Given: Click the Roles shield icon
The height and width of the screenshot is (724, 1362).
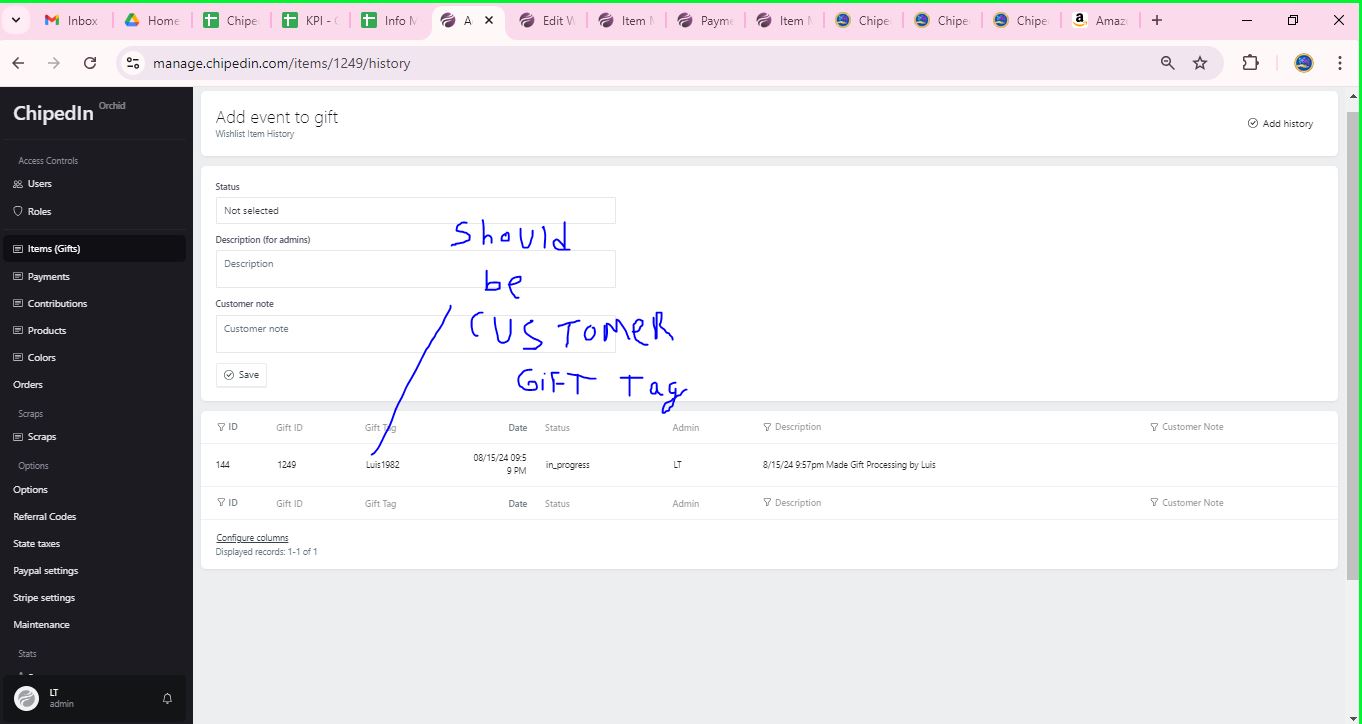Looking at the screenshot, I should [18, 211].
